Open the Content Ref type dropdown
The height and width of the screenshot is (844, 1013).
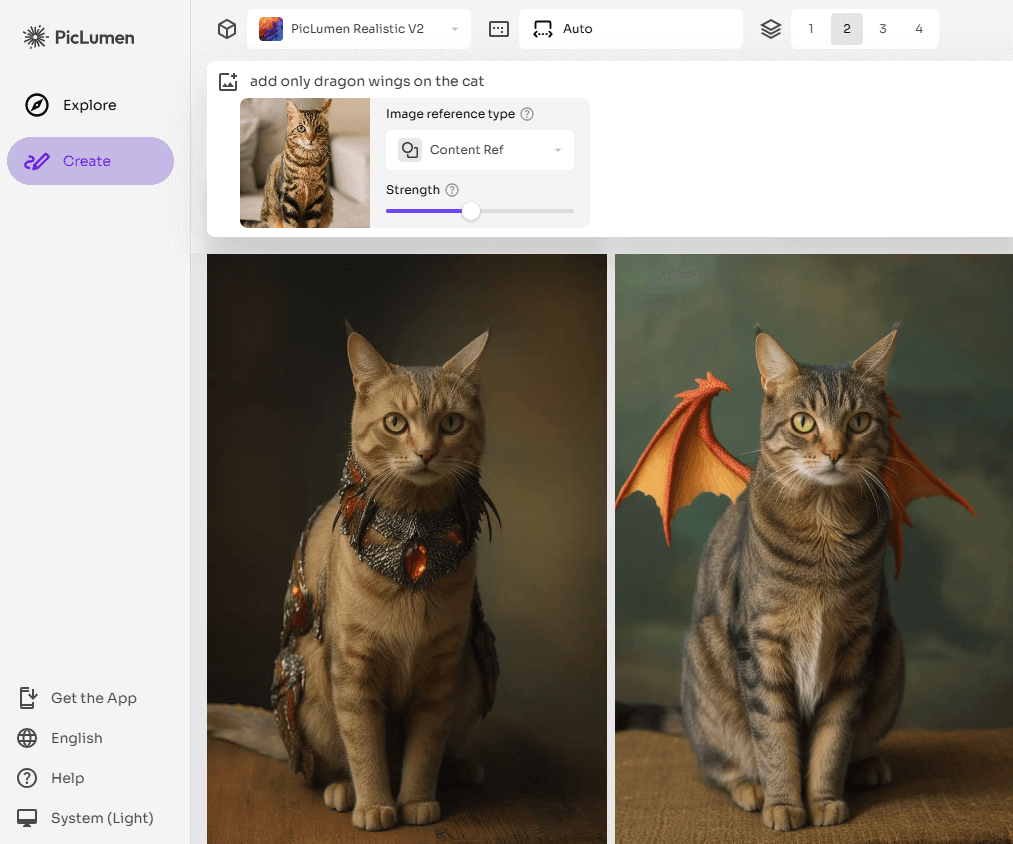pos(480,150)
